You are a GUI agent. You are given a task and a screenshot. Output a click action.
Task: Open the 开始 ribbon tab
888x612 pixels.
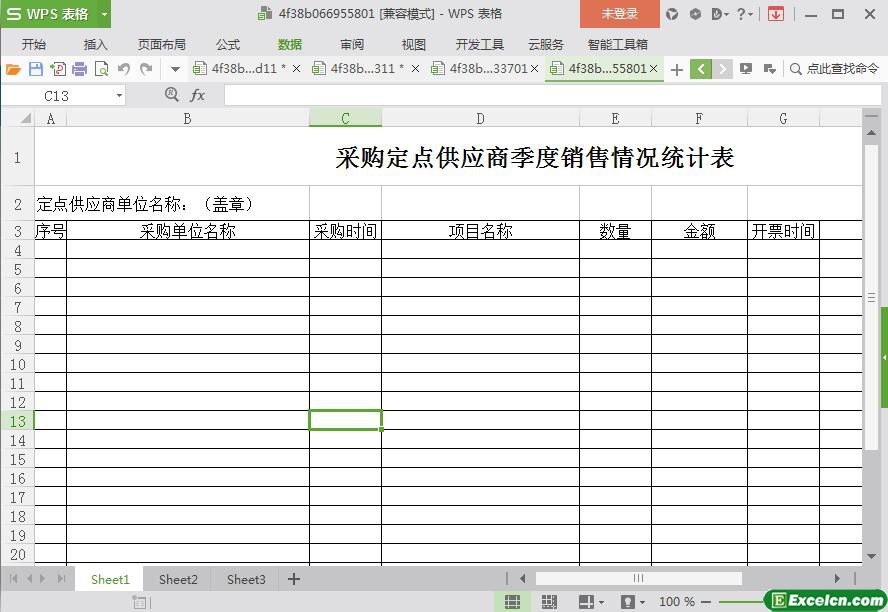pos(34,44)
